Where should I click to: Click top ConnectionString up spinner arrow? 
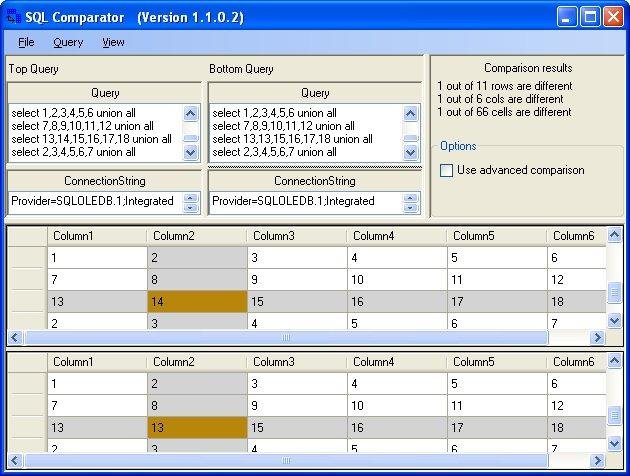pos(190,198)
